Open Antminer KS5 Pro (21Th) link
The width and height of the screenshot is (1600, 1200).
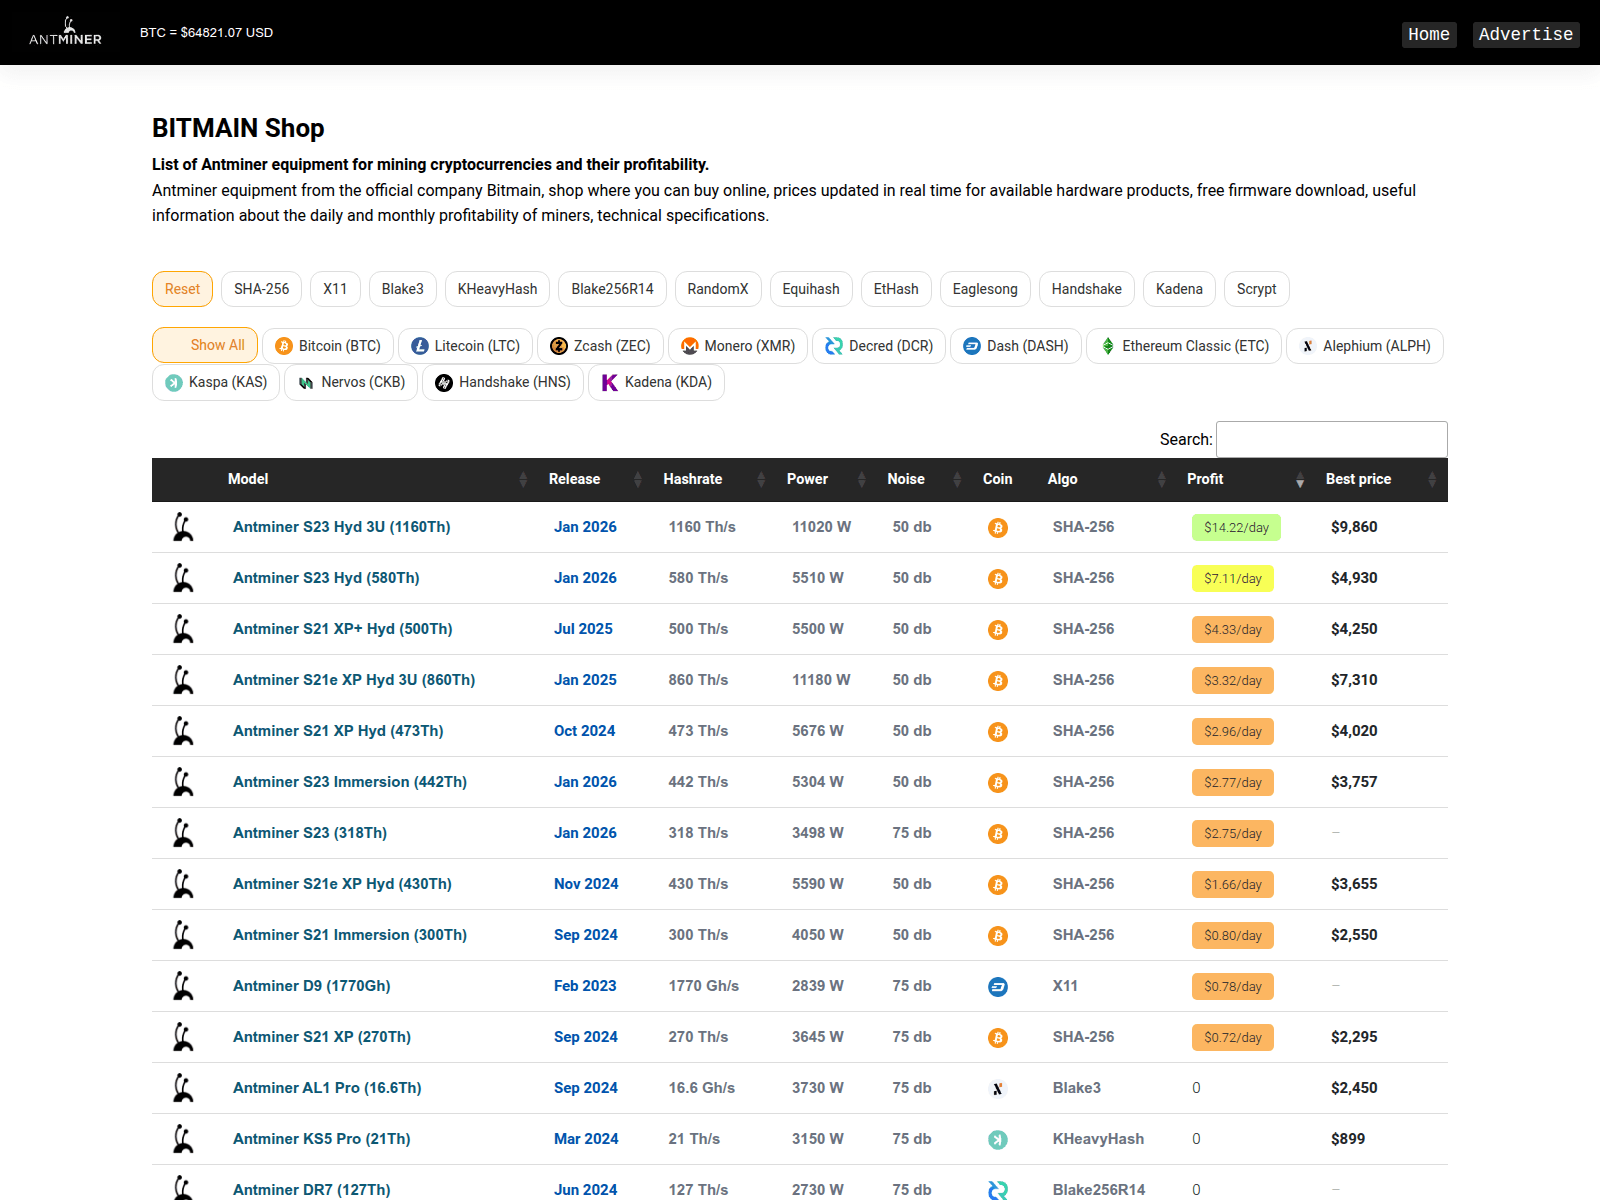click(x=322, y=1139)
